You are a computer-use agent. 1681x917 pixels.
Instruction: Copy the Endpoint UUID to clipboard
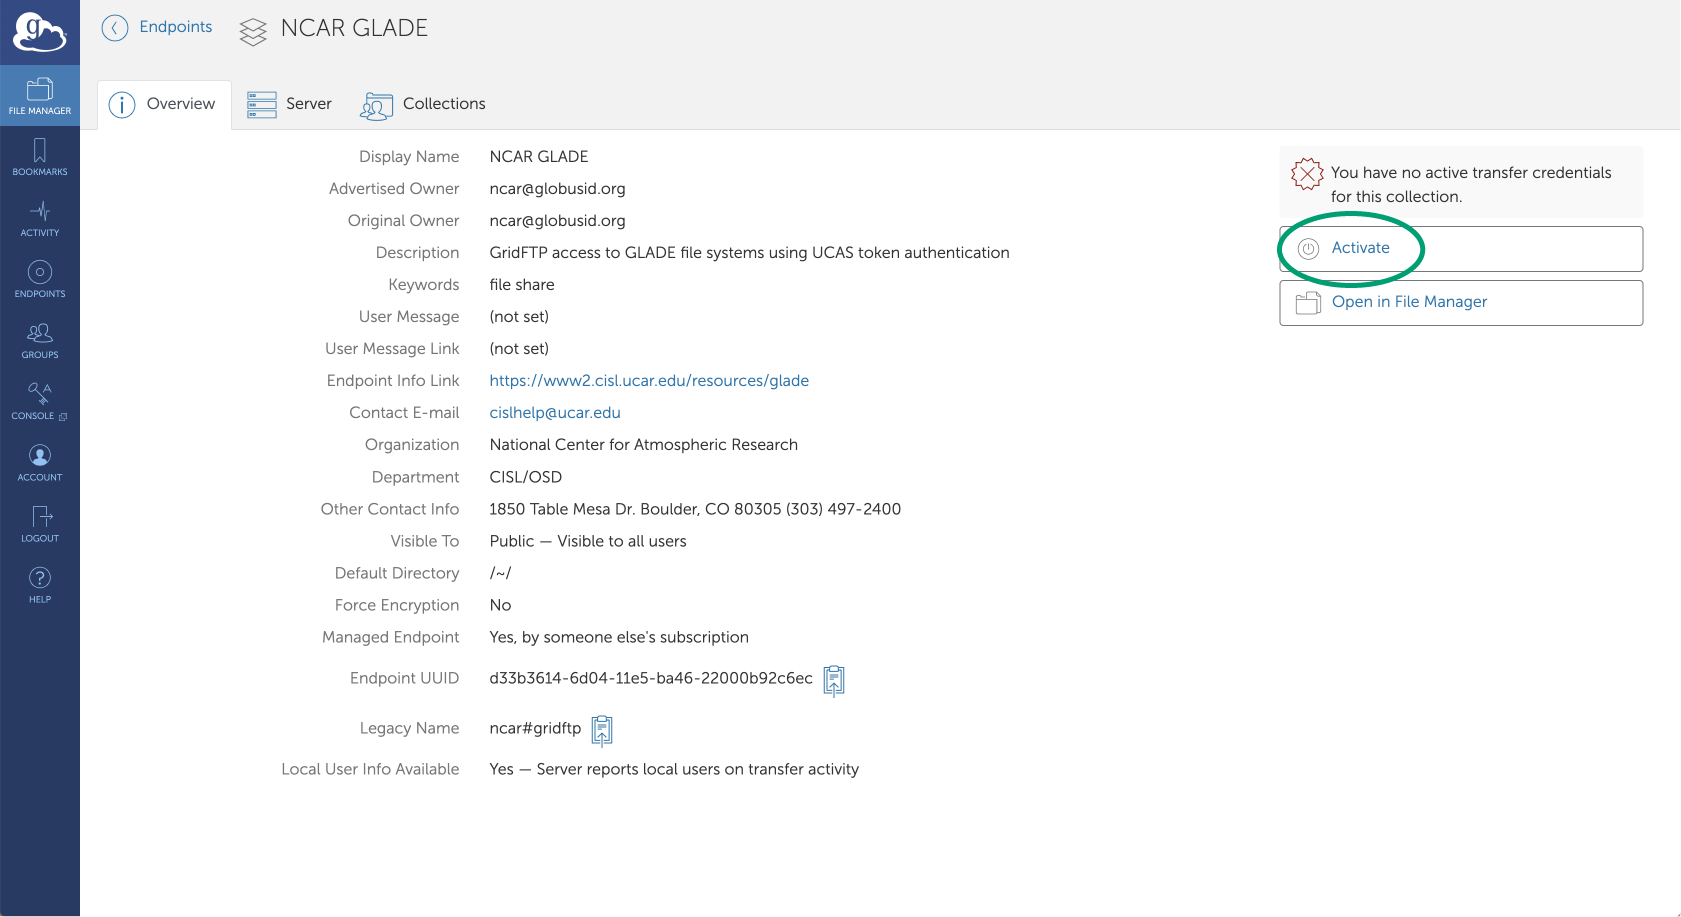[834, 680]
